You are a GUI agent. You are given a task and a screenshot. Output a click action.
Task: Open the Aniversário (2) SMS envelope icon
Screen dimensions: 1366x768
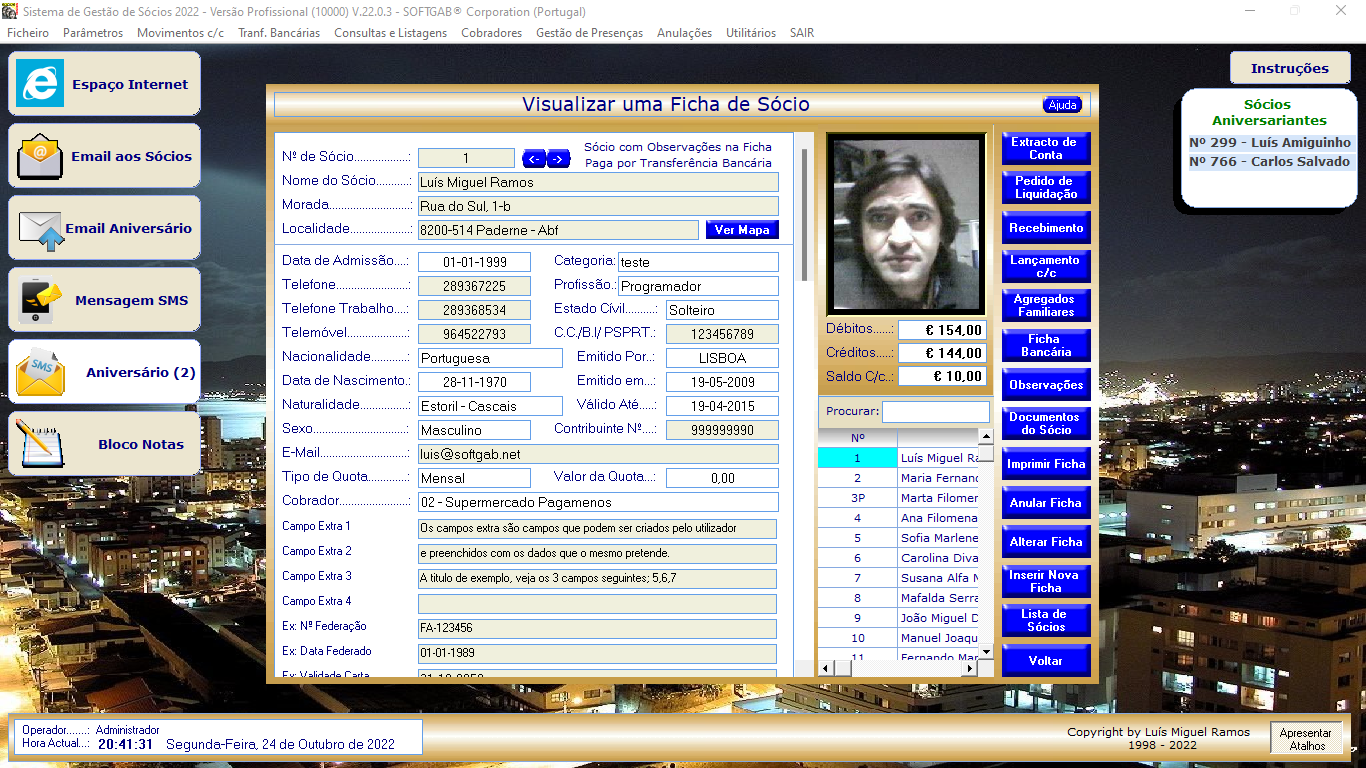click(40, 372)
